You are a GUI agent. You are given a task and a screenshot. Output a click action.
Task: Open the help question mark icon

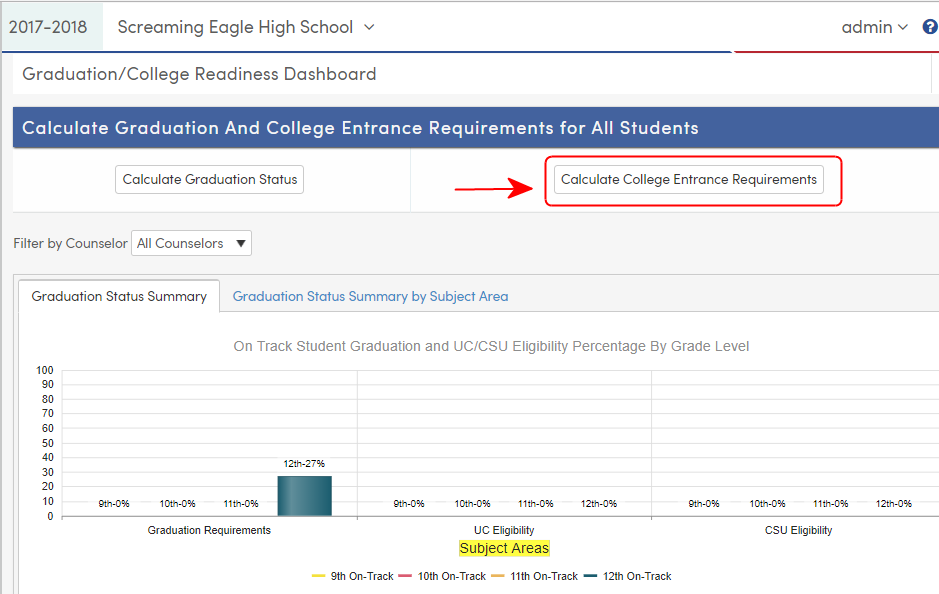tap(930, 27)
